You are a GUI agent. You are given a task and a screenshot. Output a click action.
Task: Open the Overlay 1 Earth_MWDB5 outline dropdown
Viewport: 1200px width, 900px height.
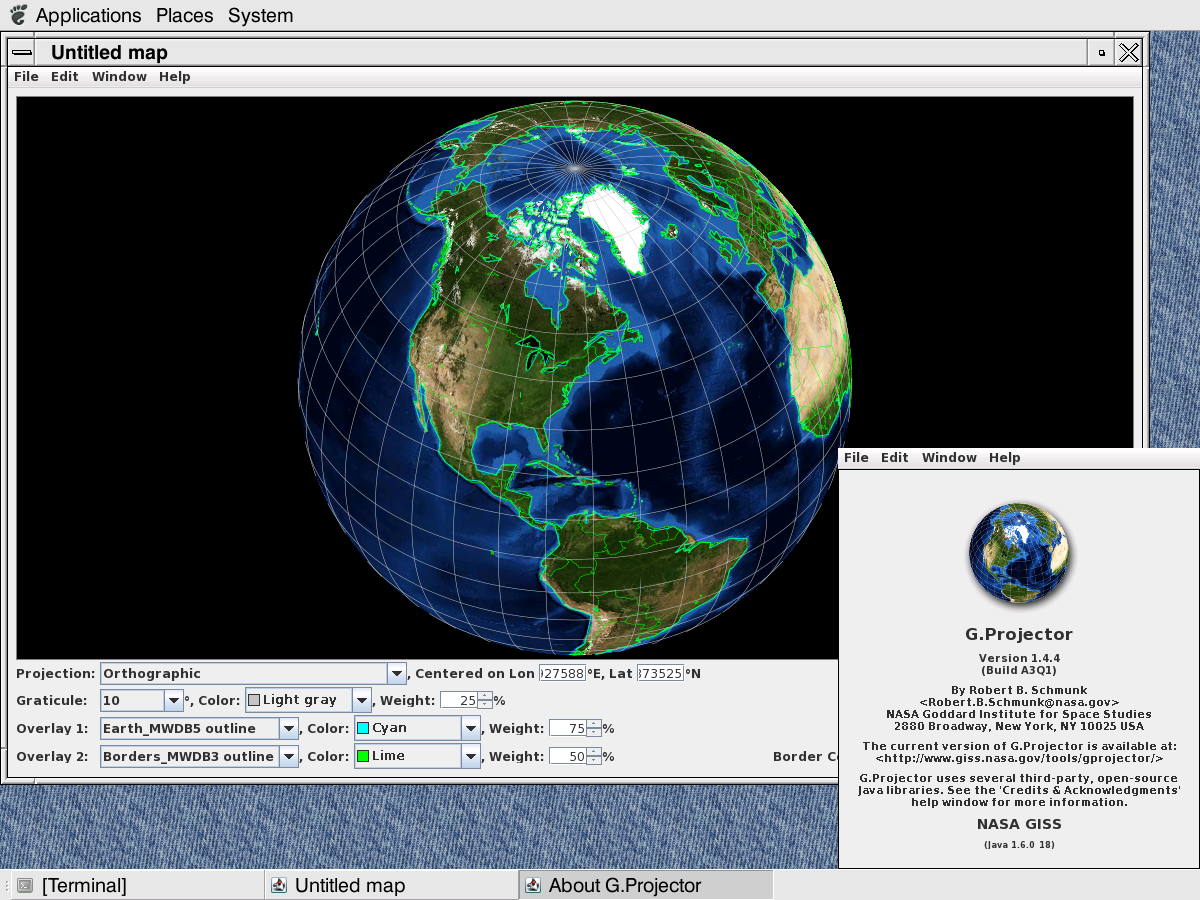[289, 729]
